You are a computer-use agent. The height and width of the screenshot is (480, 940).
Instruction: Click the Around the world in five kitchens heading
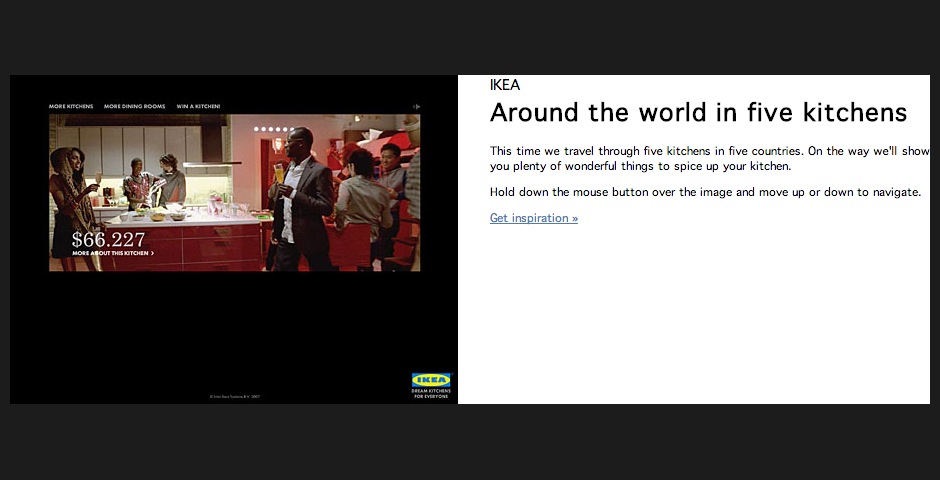(698, 112)
